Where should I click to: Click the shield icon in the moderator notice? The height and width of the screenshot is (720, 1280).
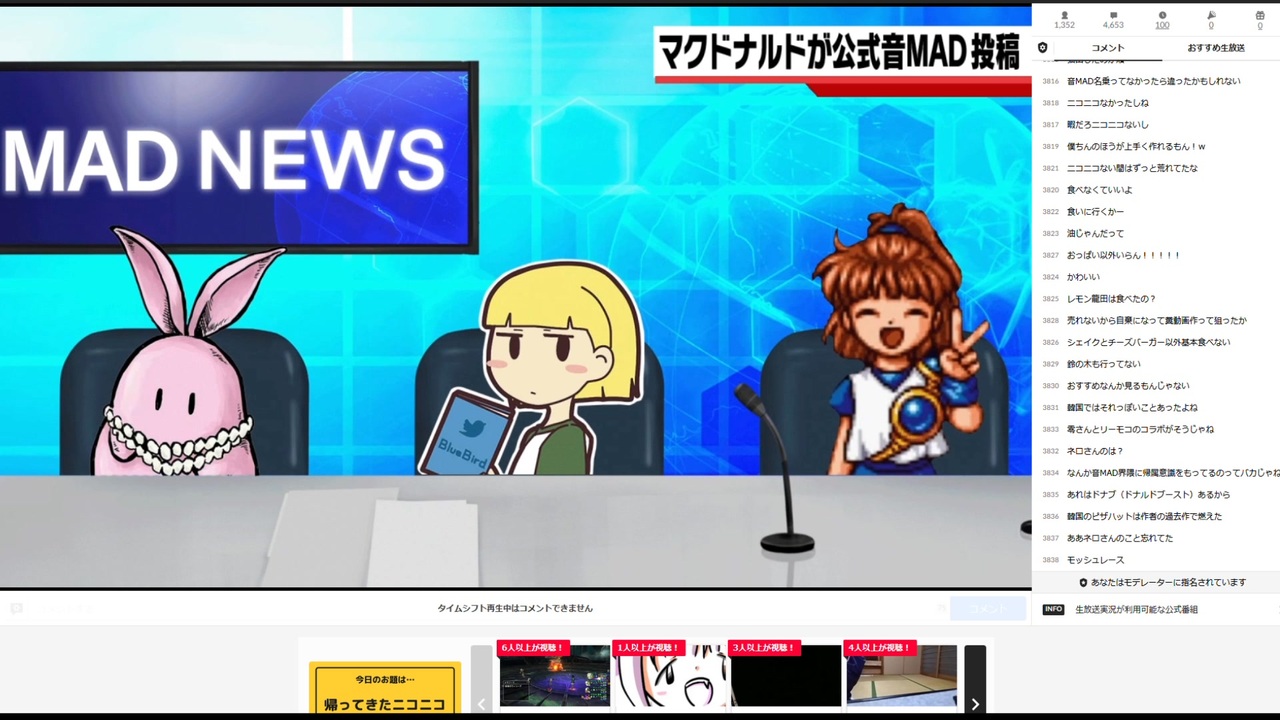pyautogui.click(x=1083, y=582)
